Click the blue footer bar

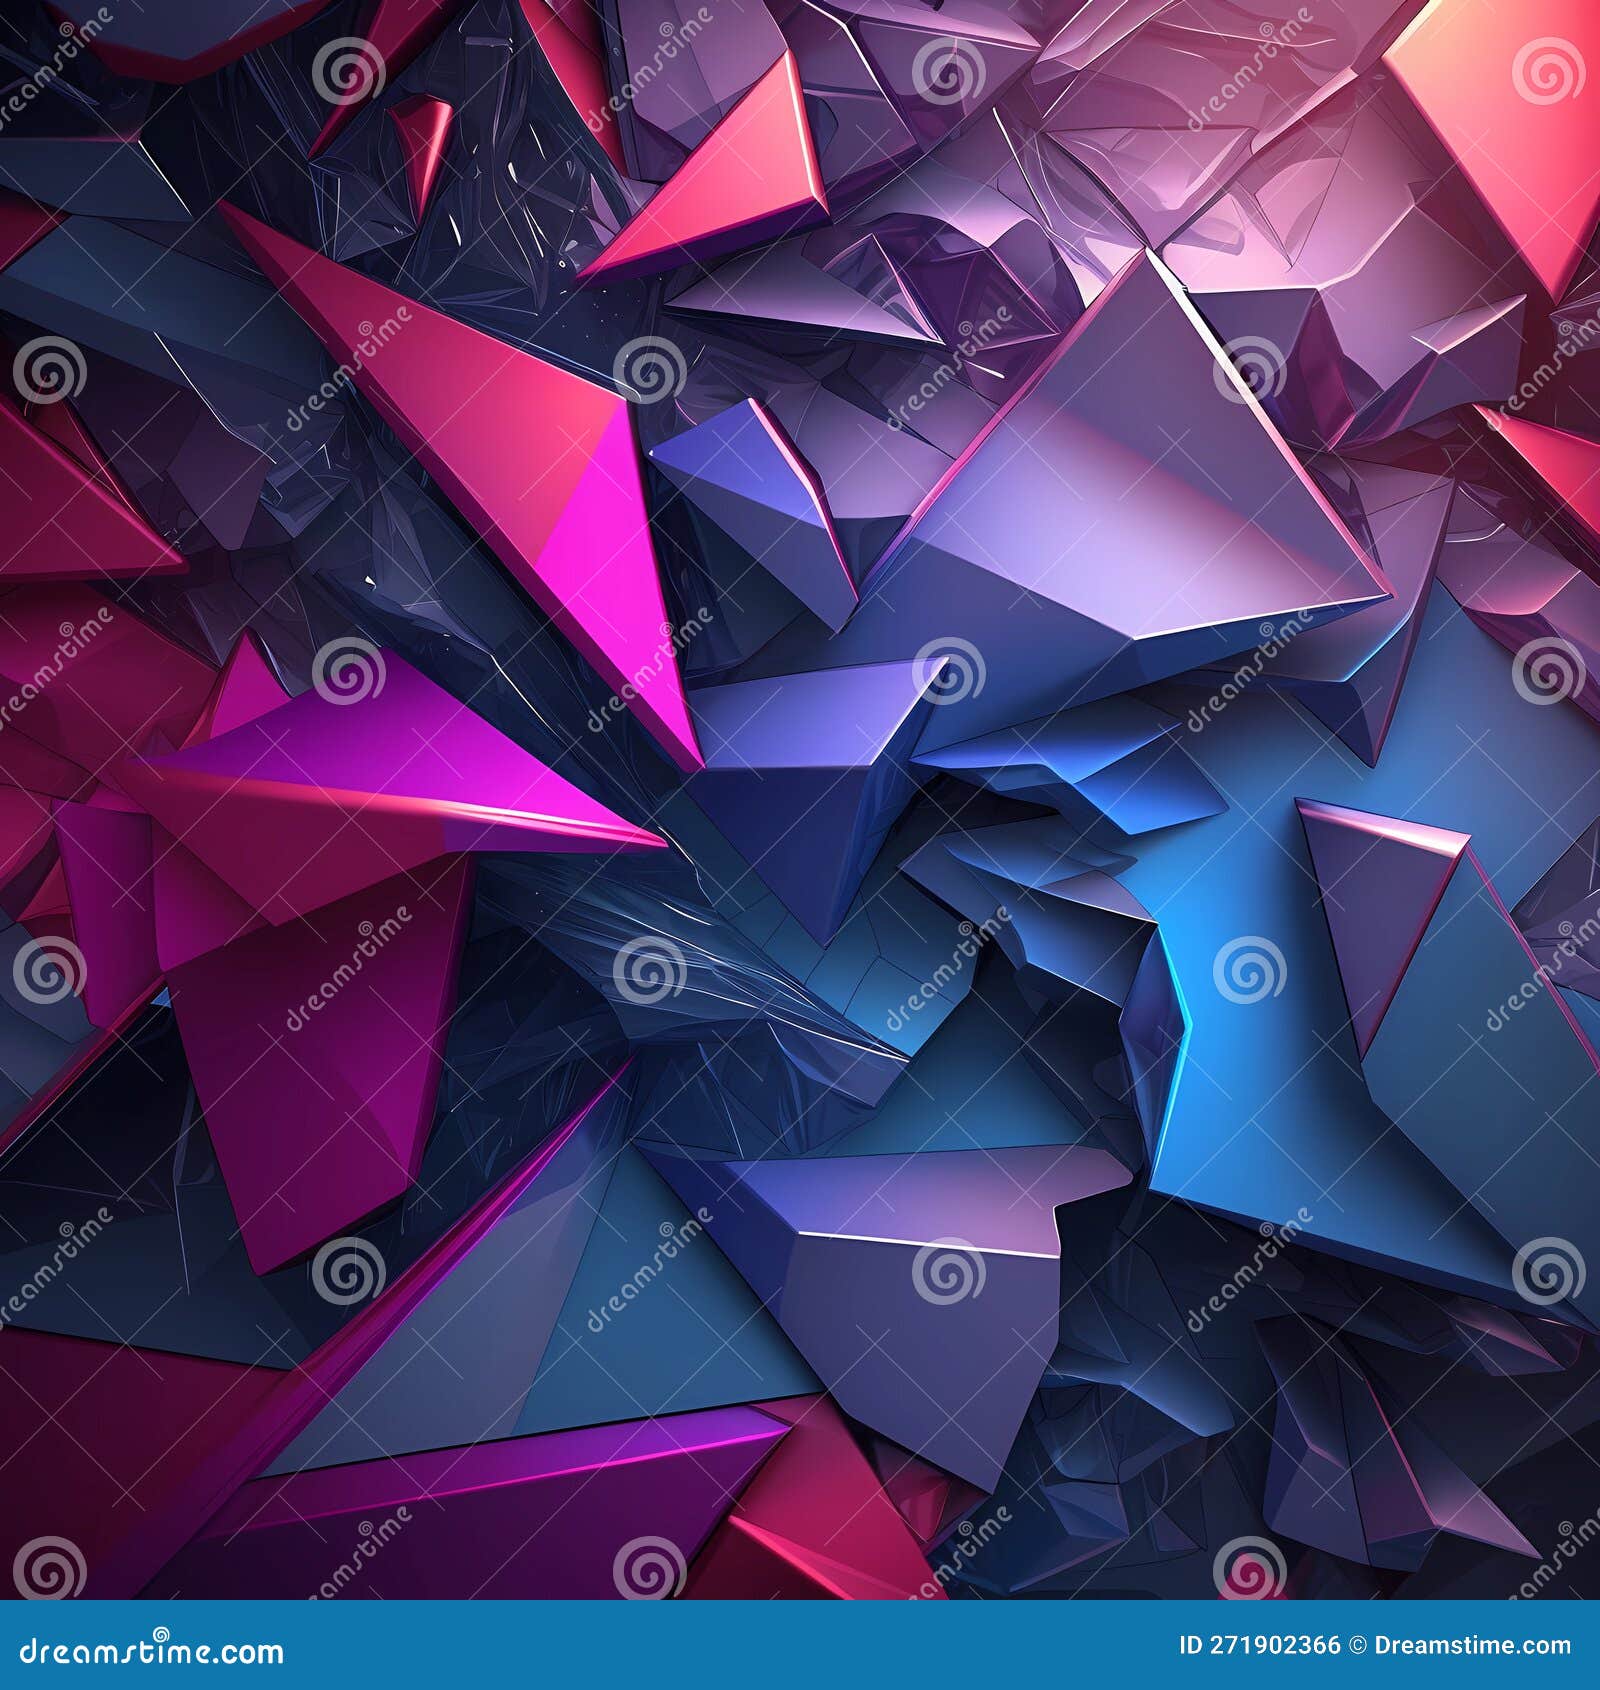click(800, 1652)
